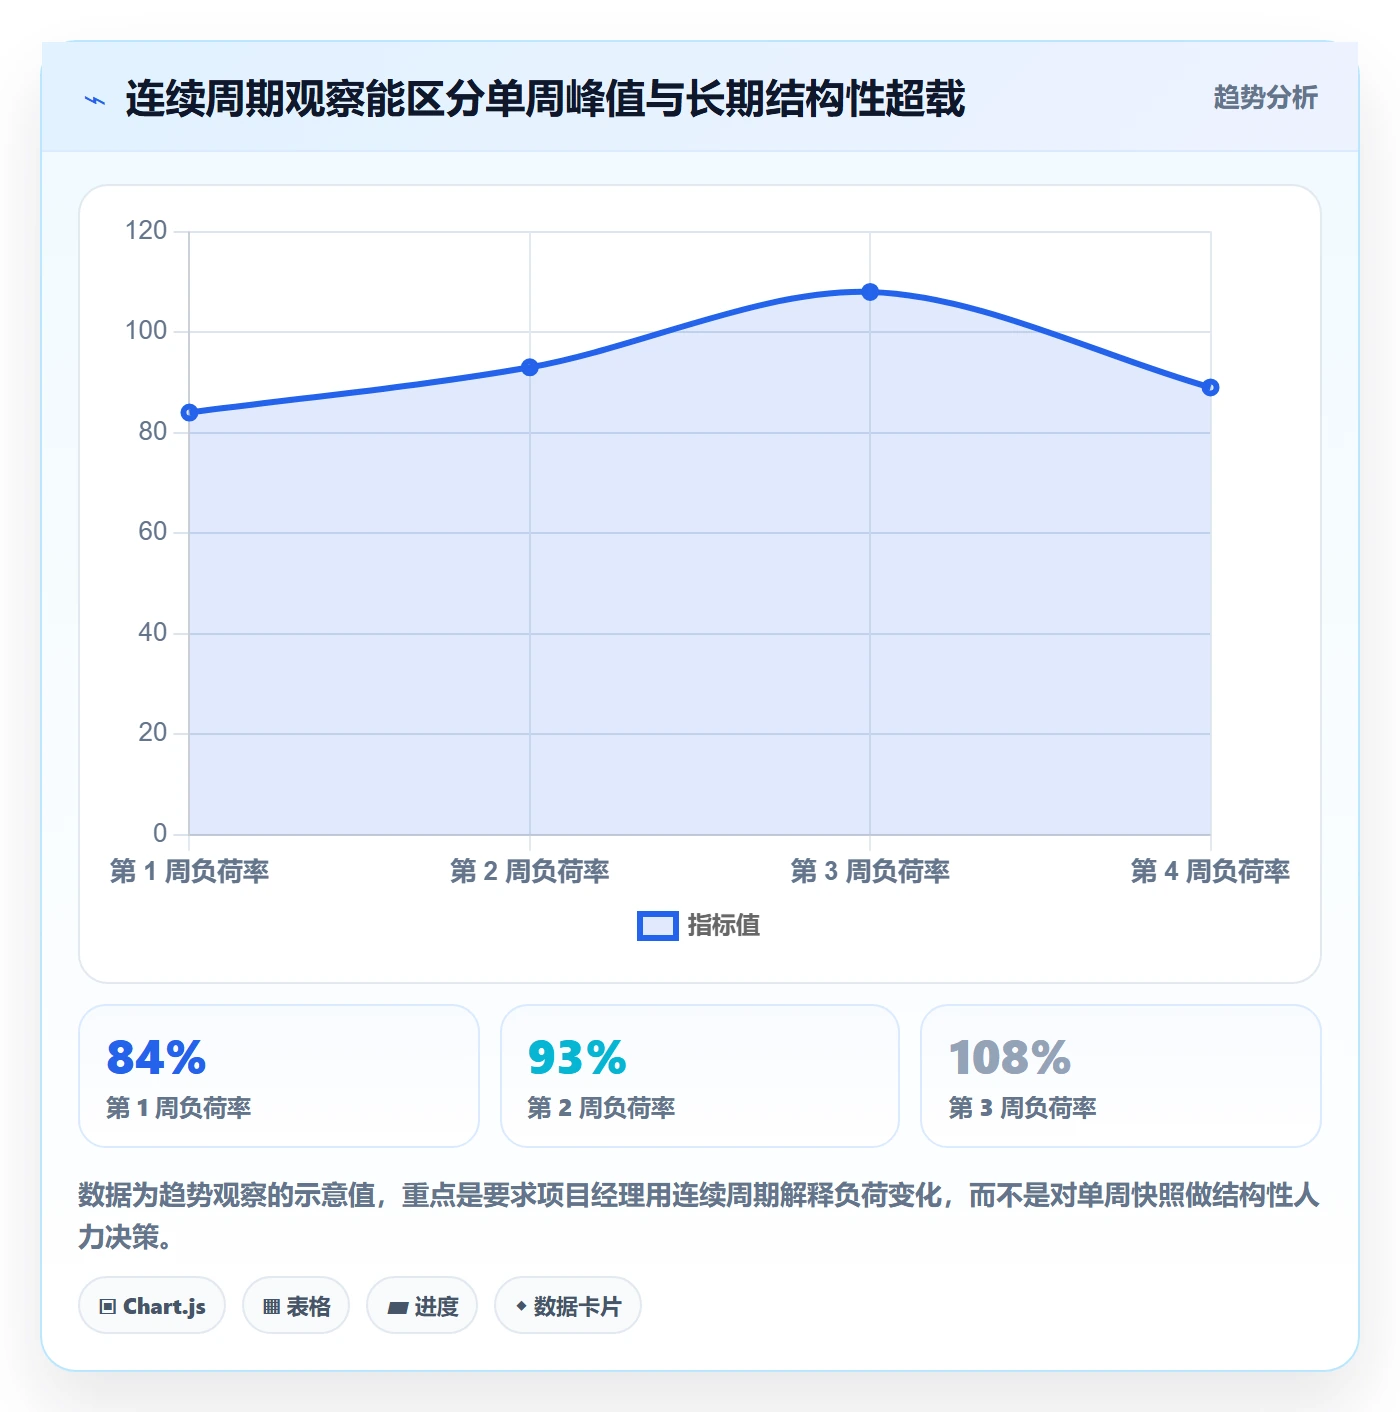The width and height of the screenshot is (1400, 1412).
Task: Click the lightning icon beside the title
Action: pyautogui.click(x=95, y=100)
